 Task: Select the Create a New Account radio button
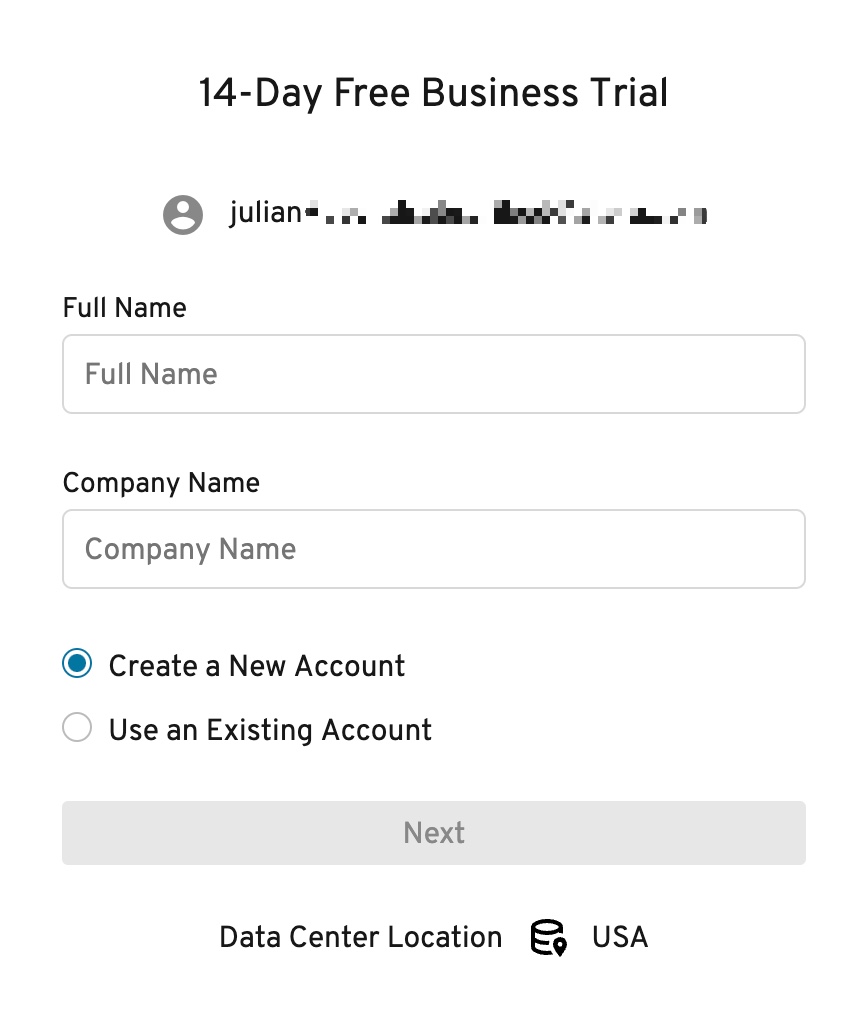77,664
